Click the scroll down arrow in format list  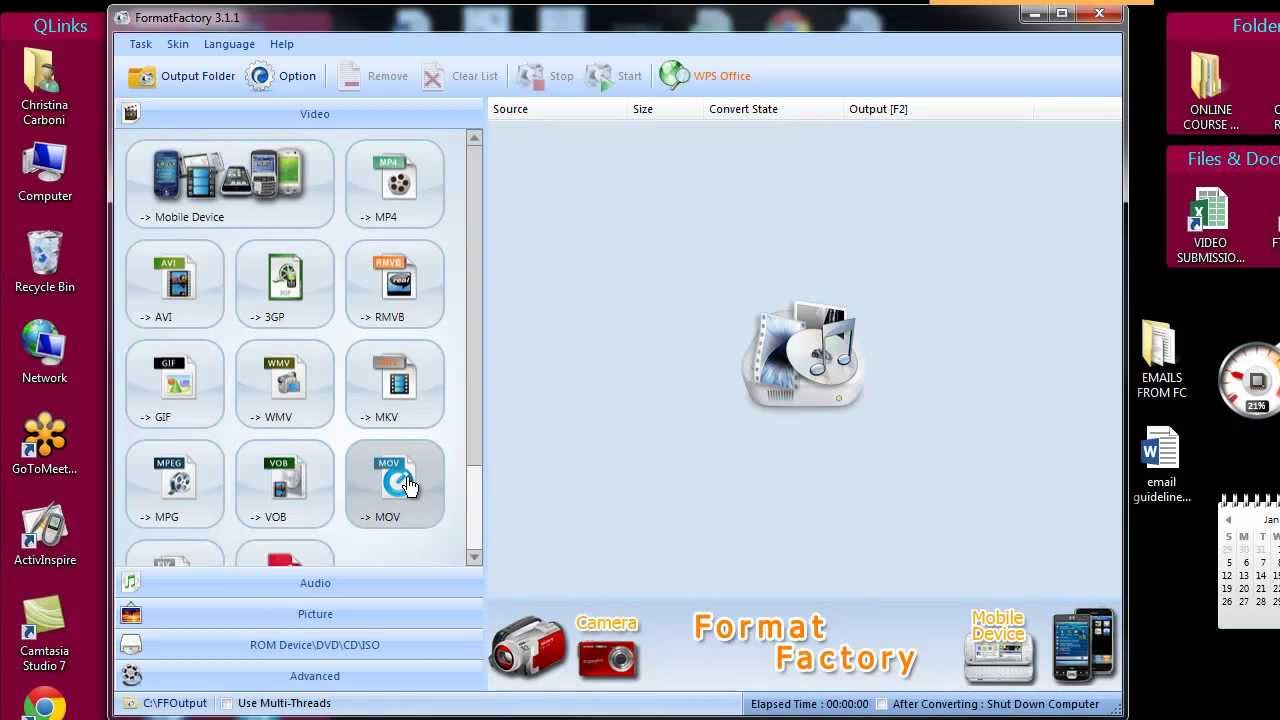point(474,557)
